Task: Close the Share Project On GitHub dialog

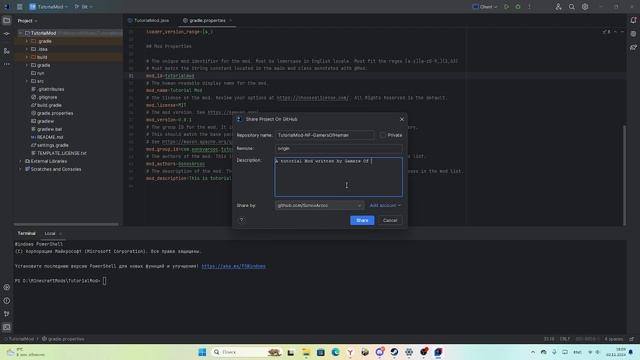Action: coord(402,119)
